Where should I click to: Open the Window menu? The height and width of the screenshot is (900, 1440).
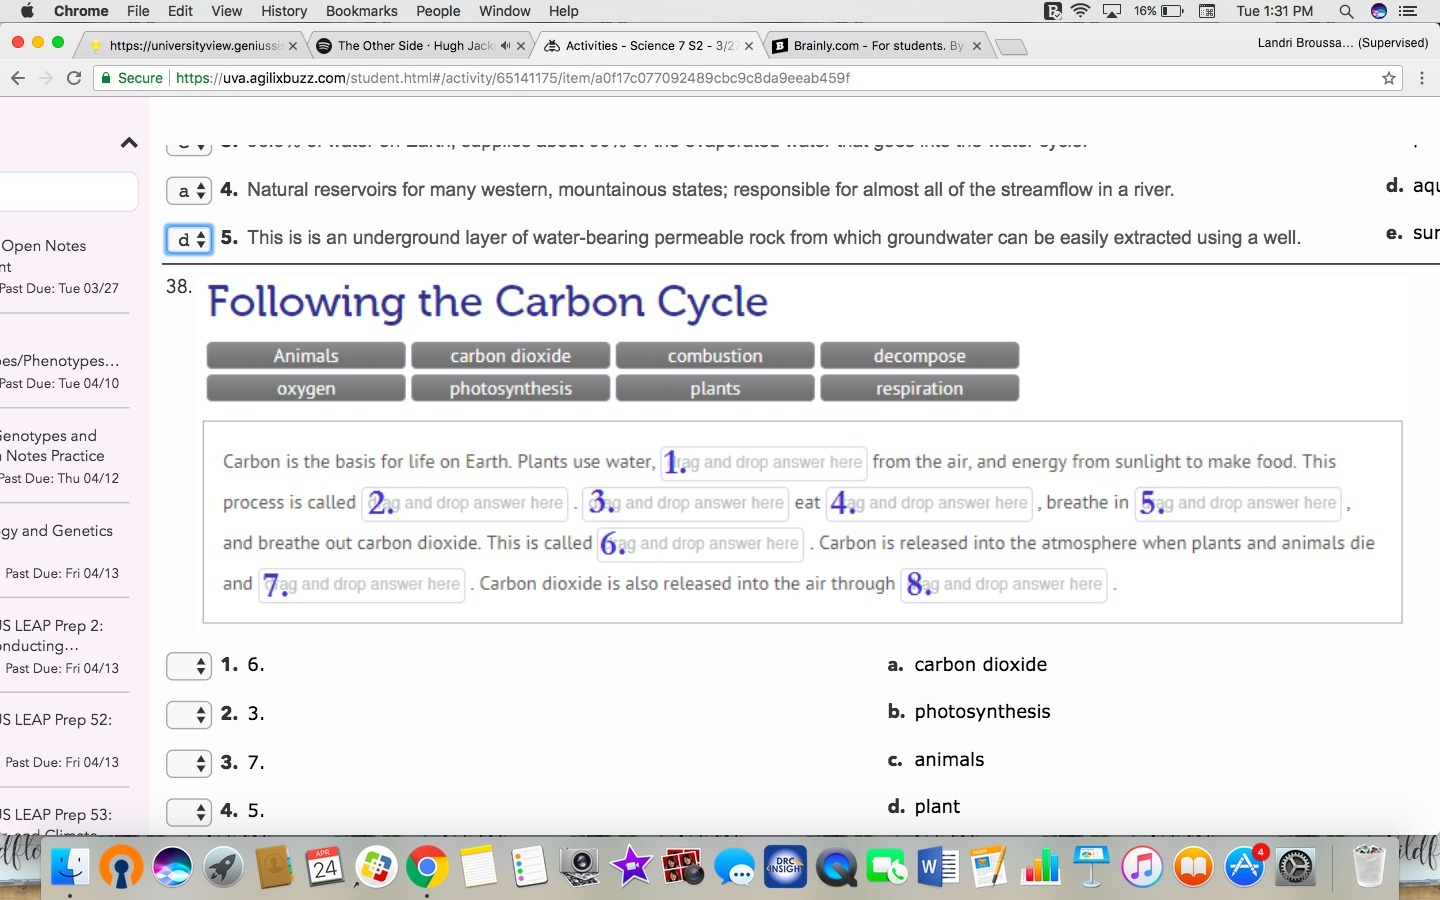point(505,11)
